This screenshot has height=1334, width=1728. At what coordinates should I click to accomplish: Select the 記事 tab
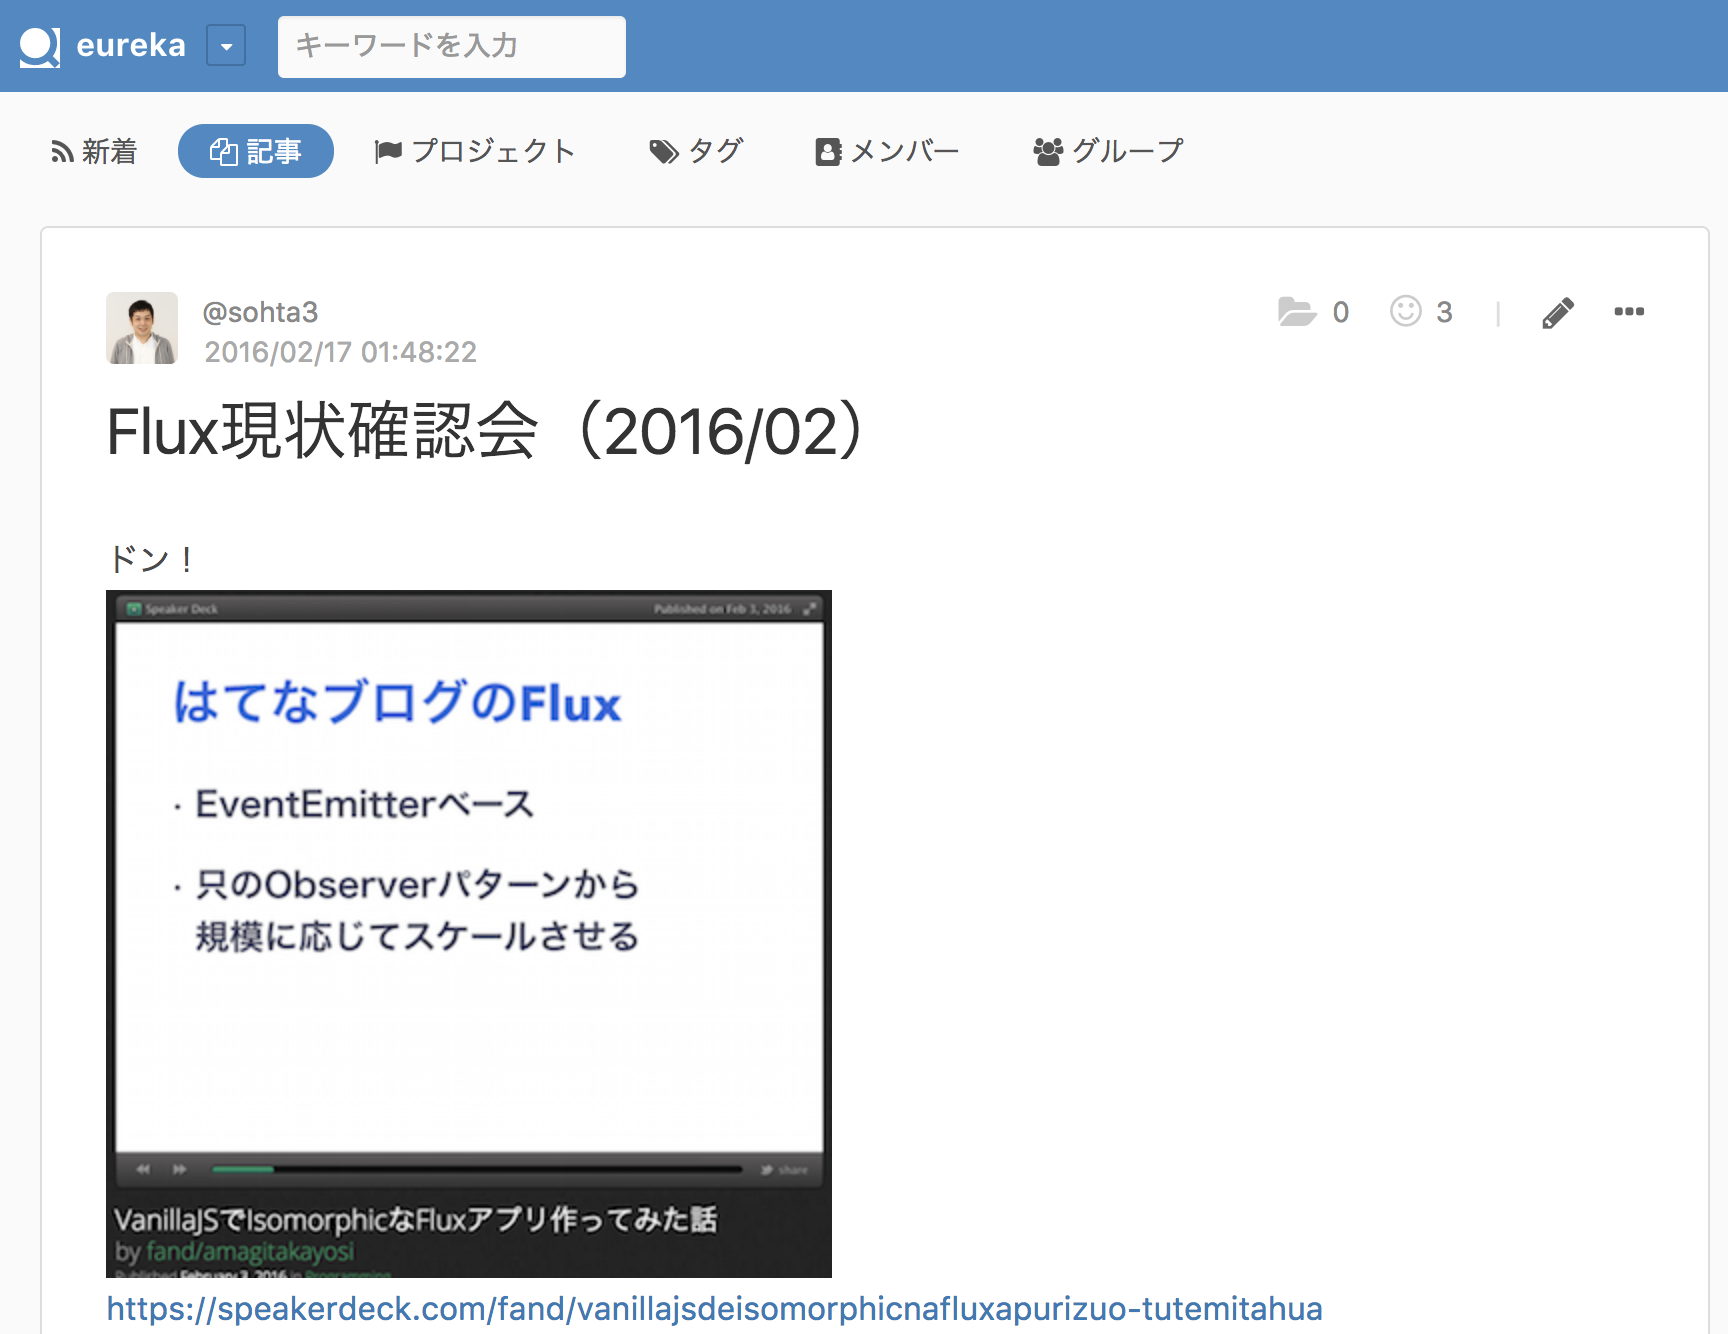tap(256, 151)
